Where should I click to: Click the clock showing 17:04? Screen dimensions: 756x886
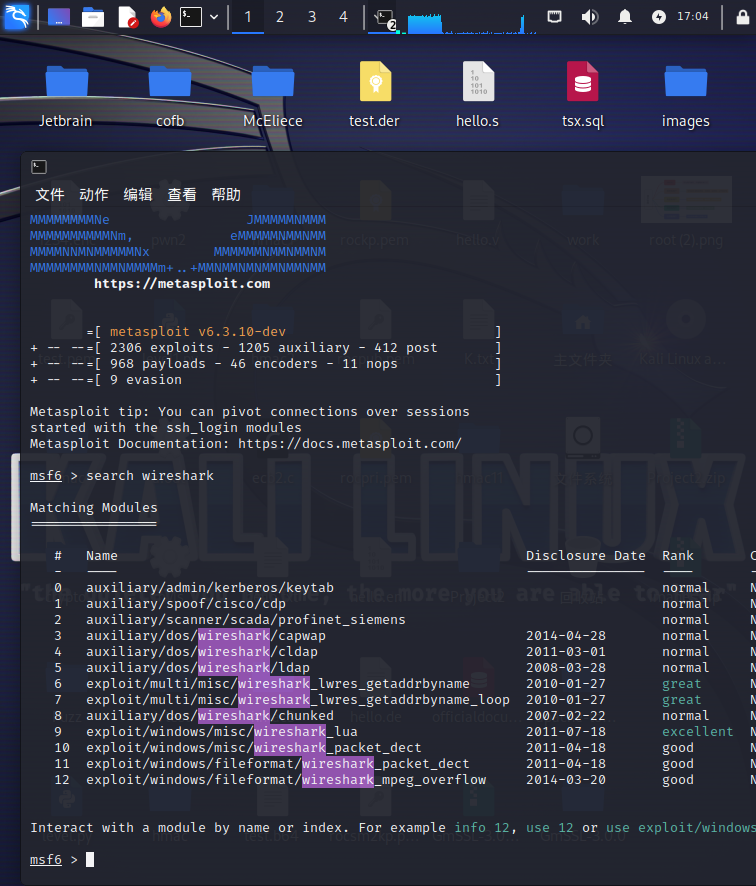(693, 16)
